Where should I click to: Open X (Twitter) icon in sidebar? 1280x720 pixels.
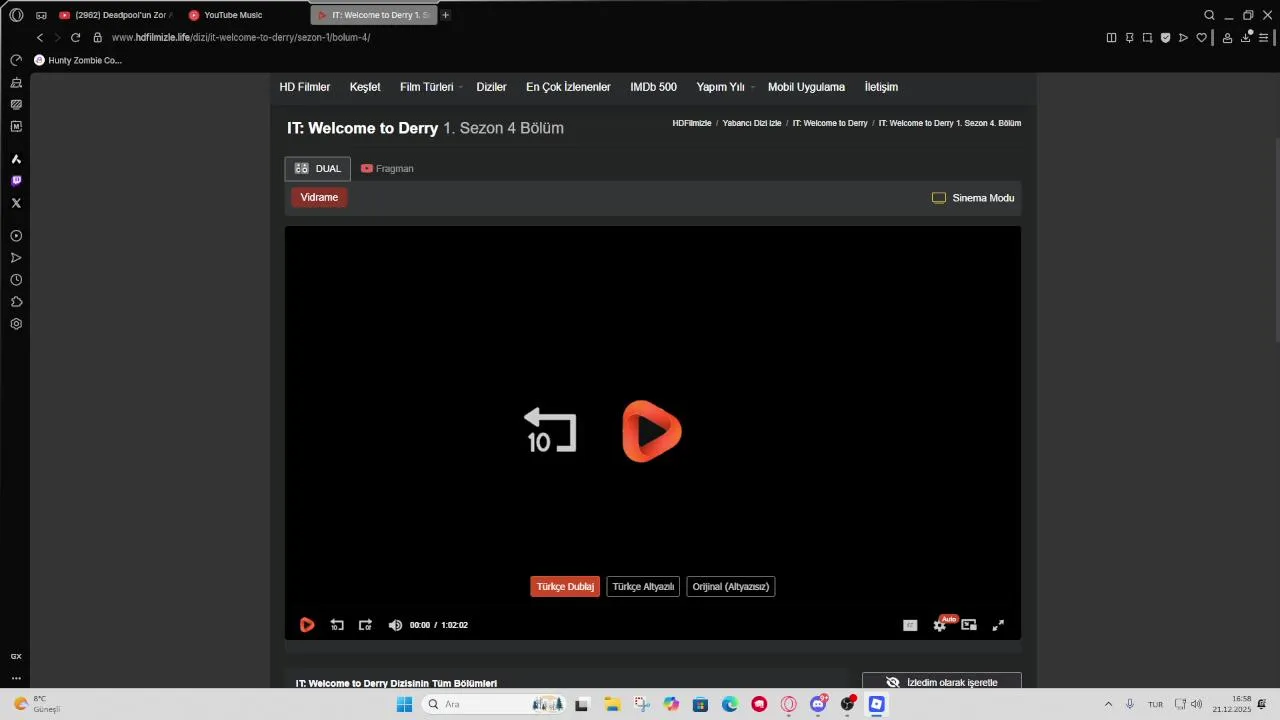(16, 203)
